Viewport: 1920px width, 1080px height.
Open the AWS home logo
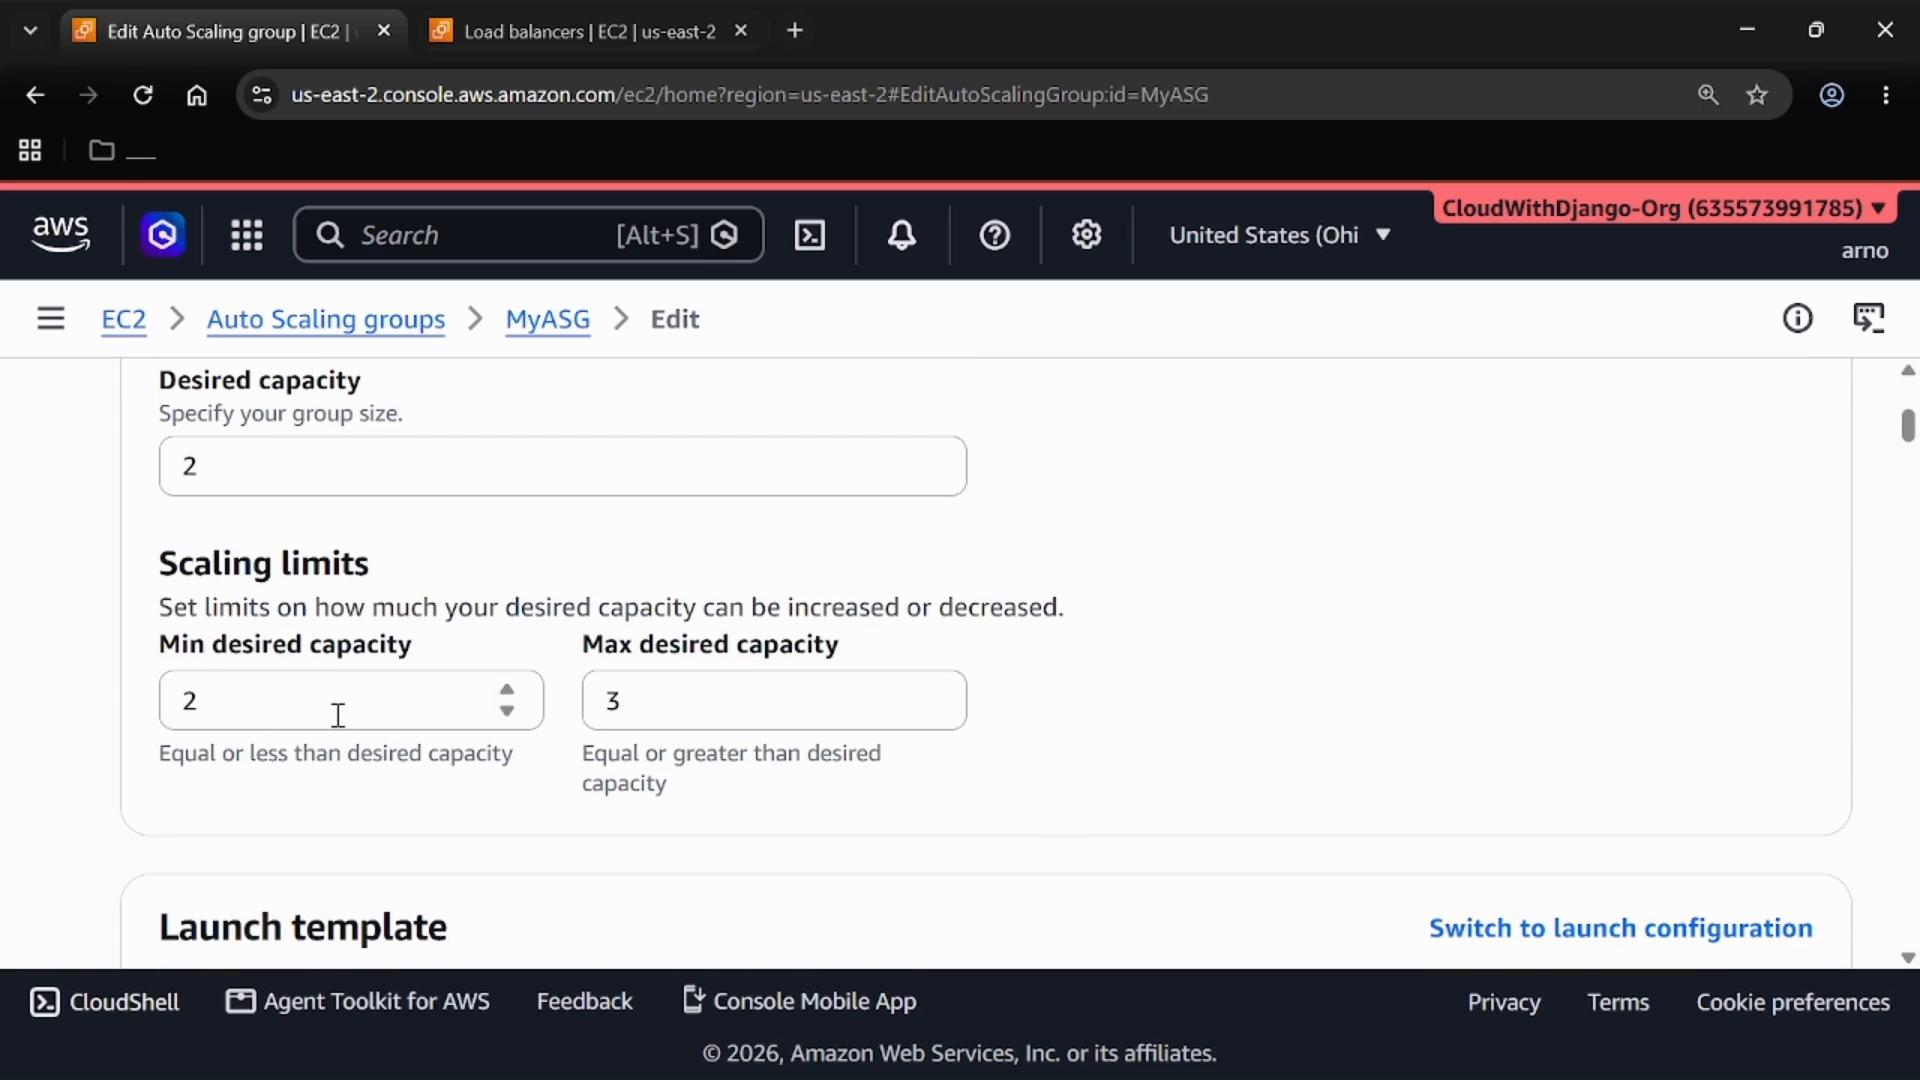(61, 235)
